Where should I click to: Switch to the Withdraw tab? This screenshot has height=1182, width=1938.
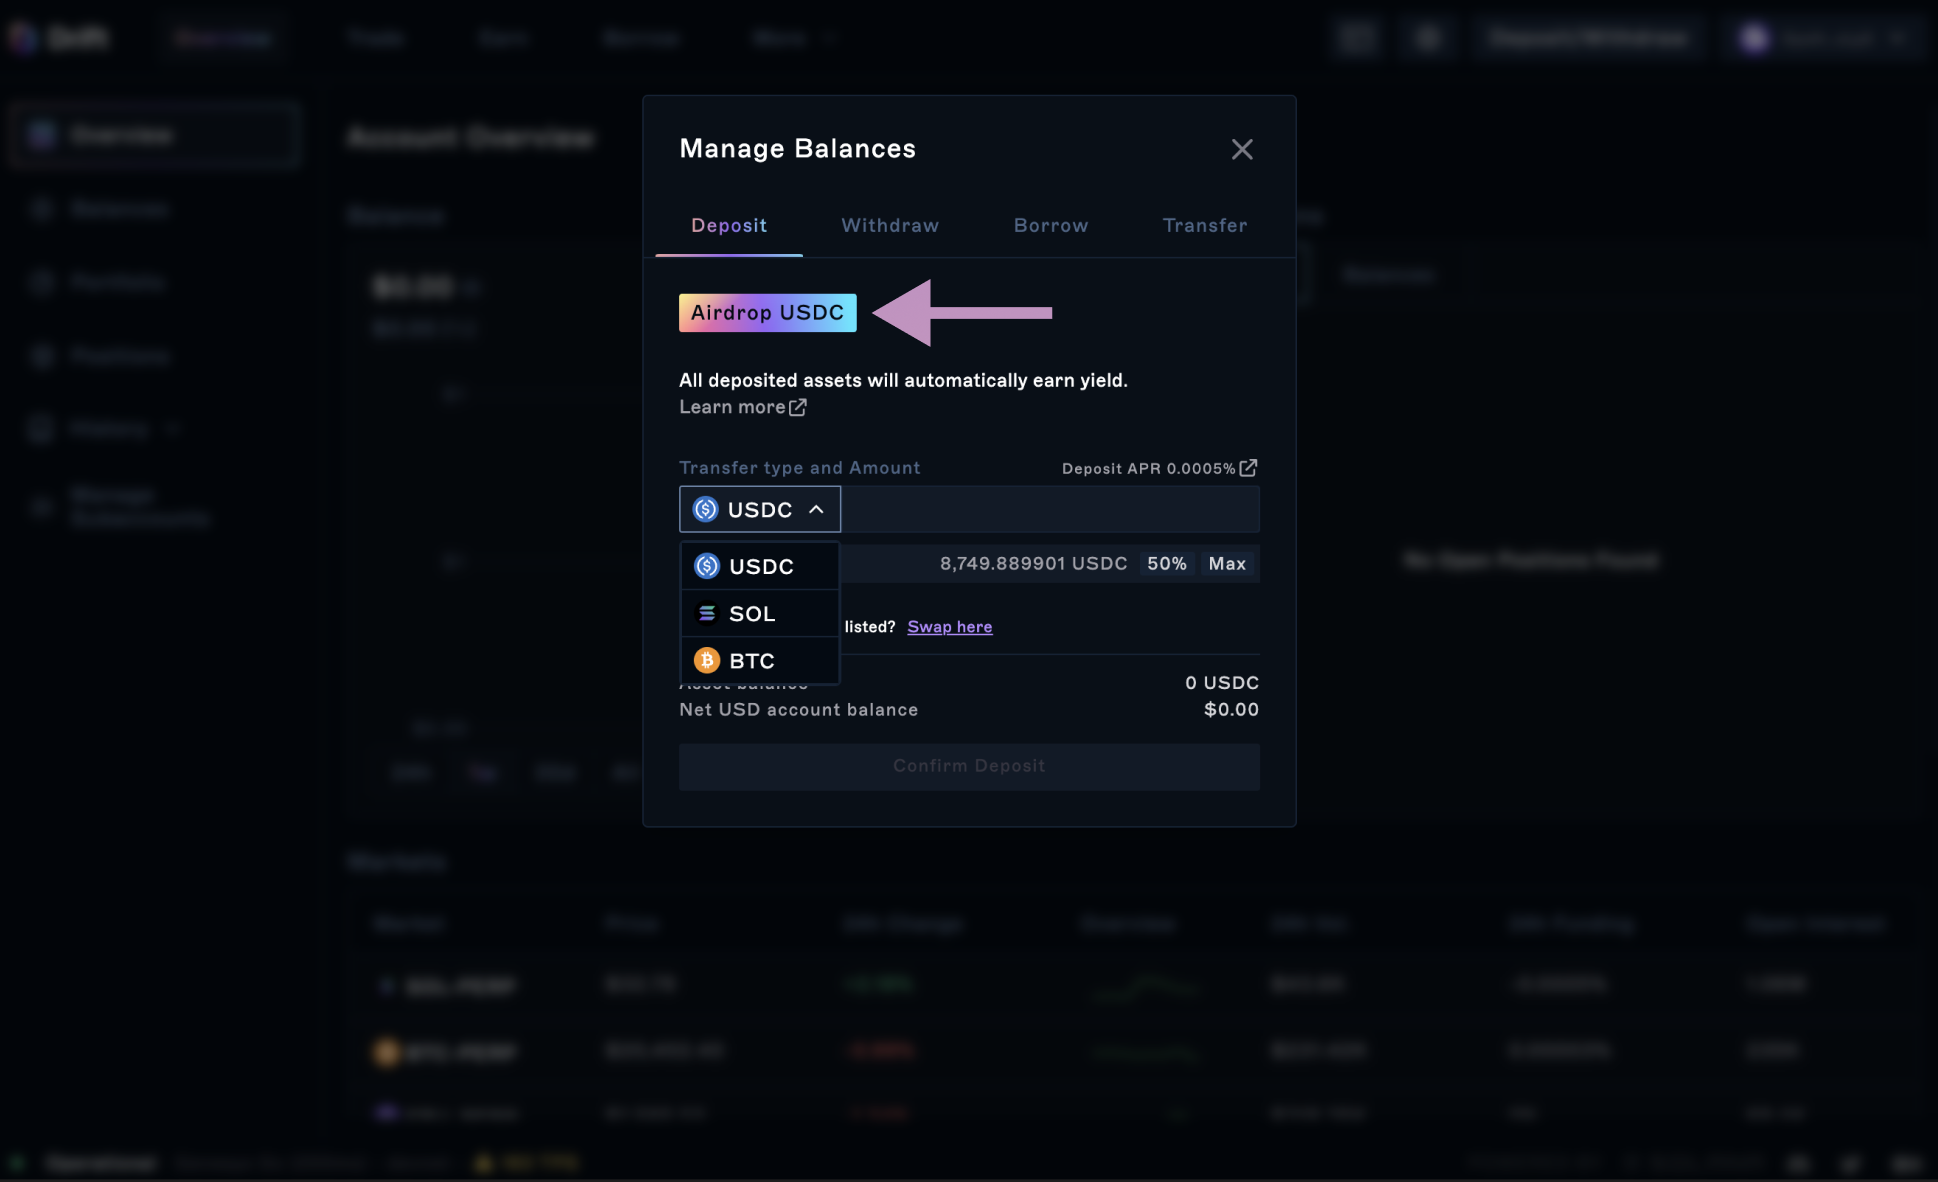coord(889,226)
